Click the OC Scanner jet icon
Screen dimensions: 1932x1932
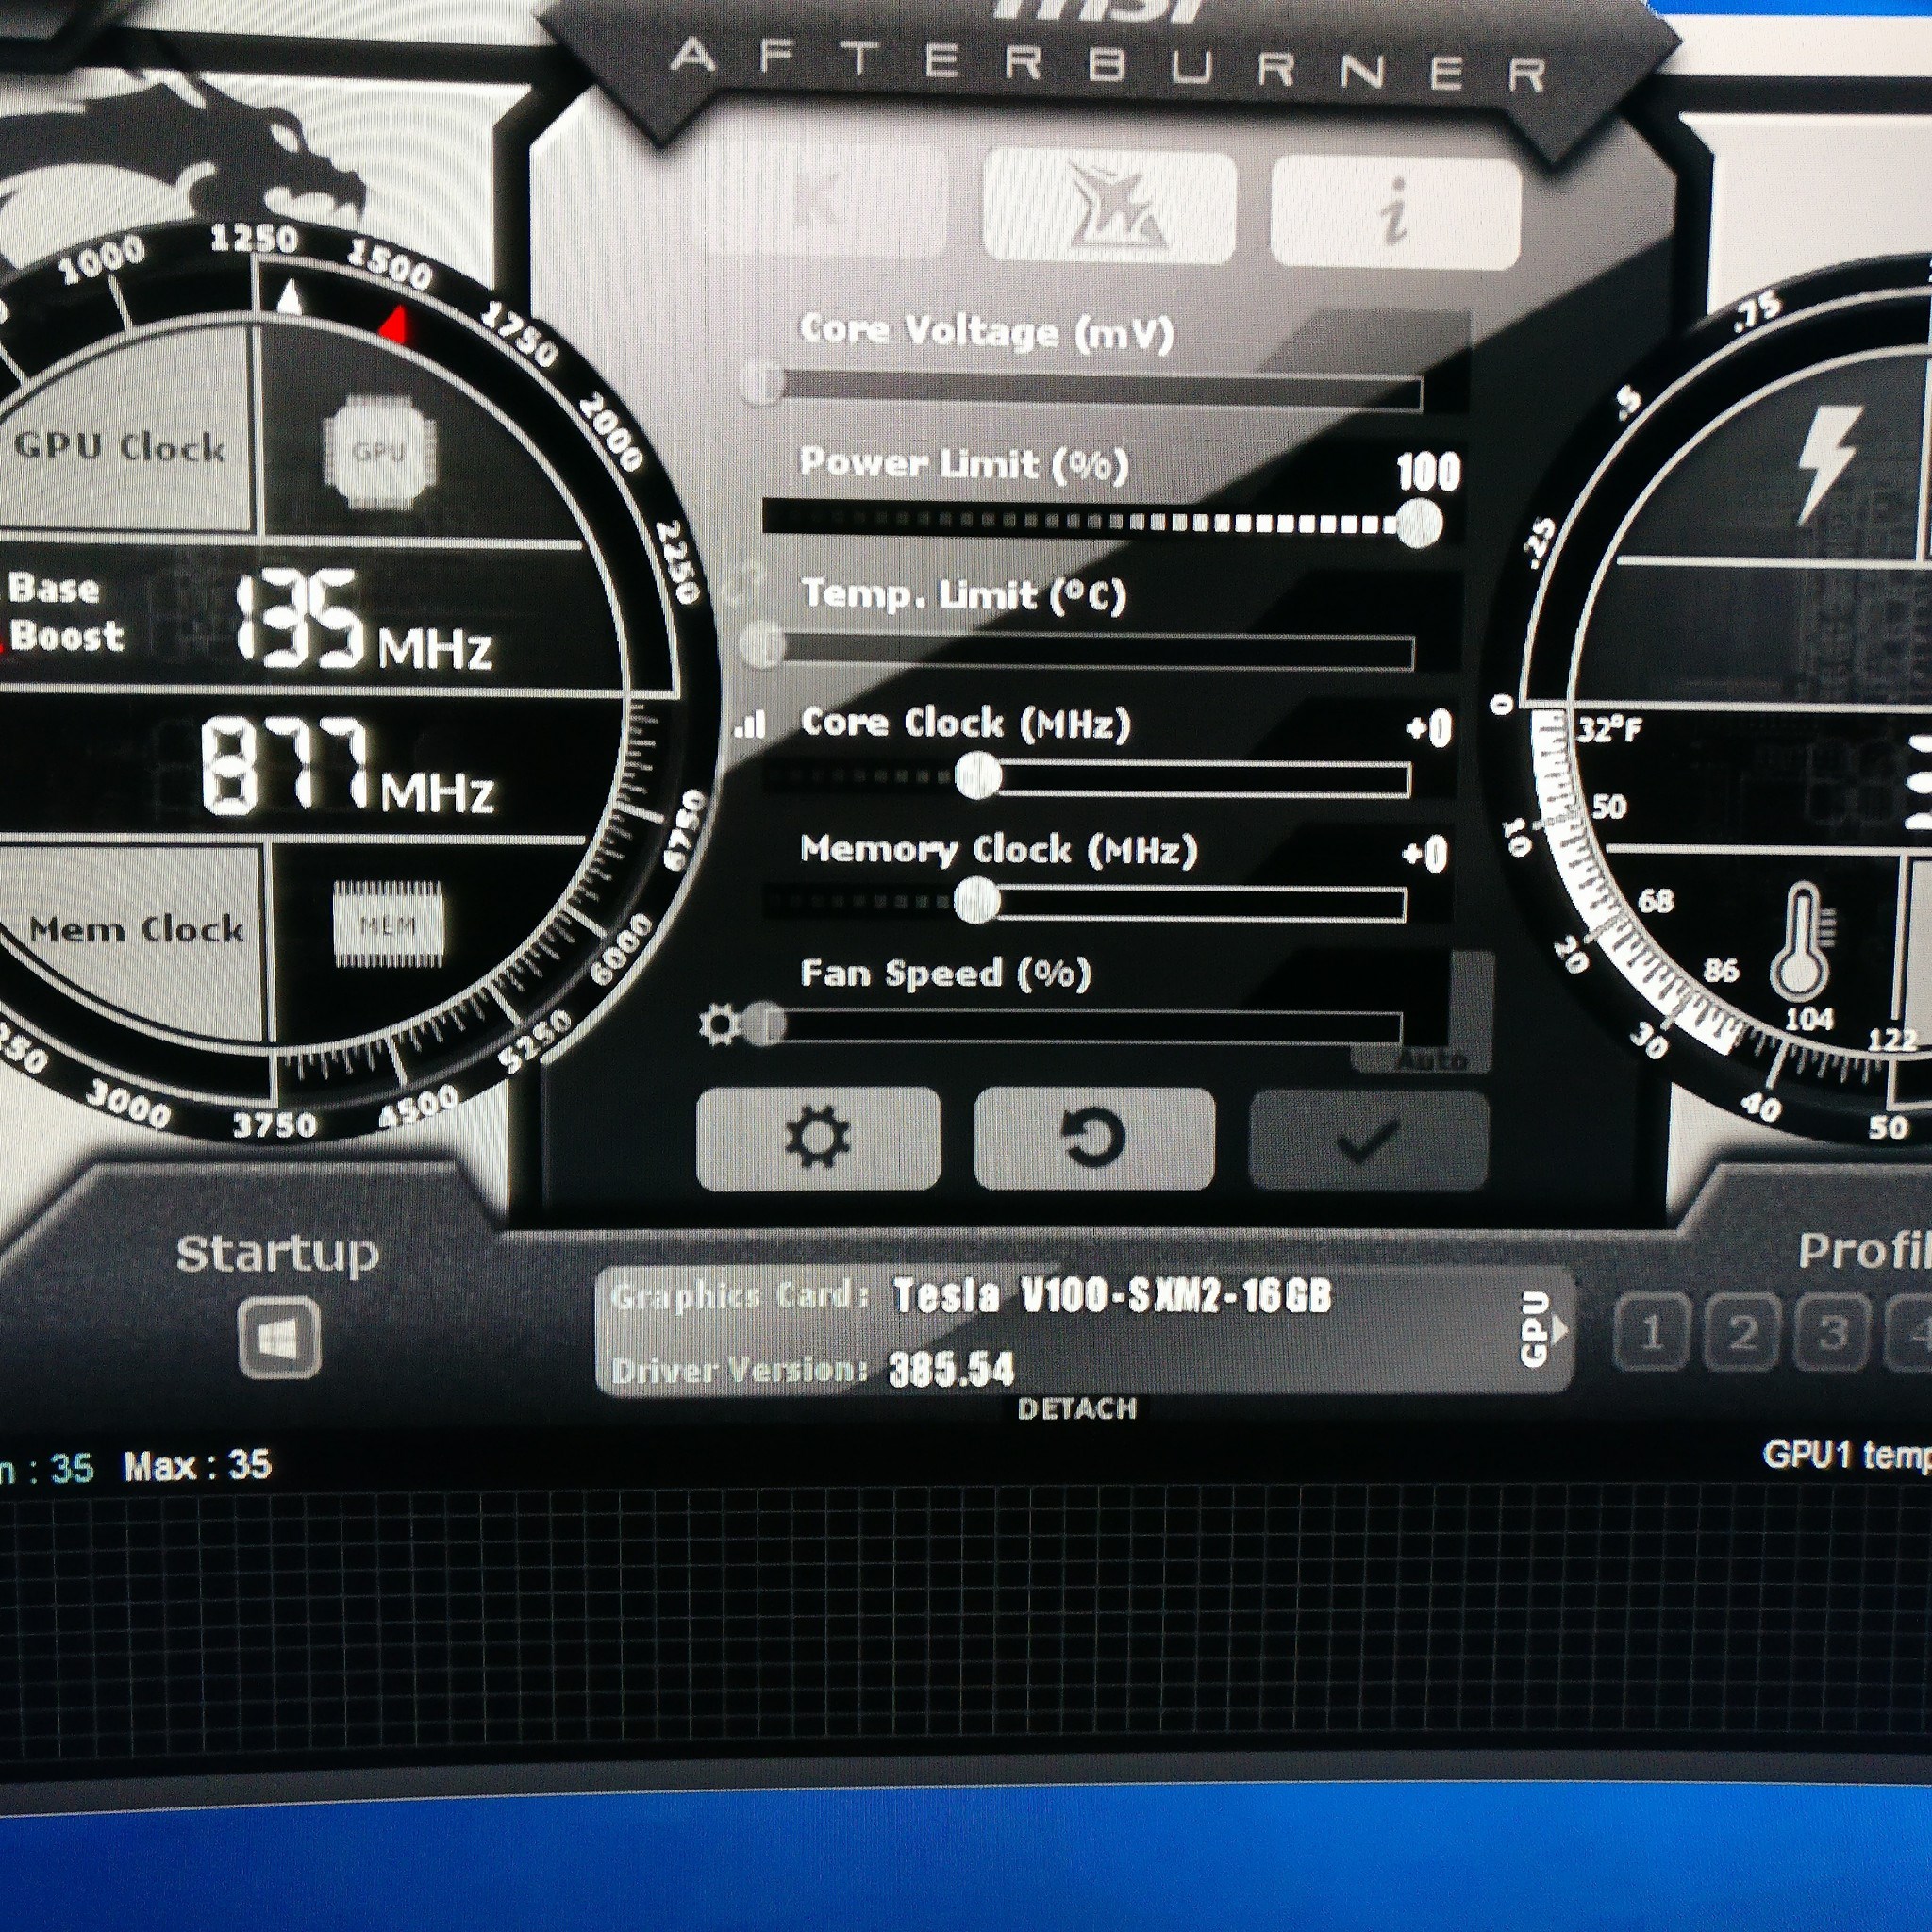pos(1110,207)
